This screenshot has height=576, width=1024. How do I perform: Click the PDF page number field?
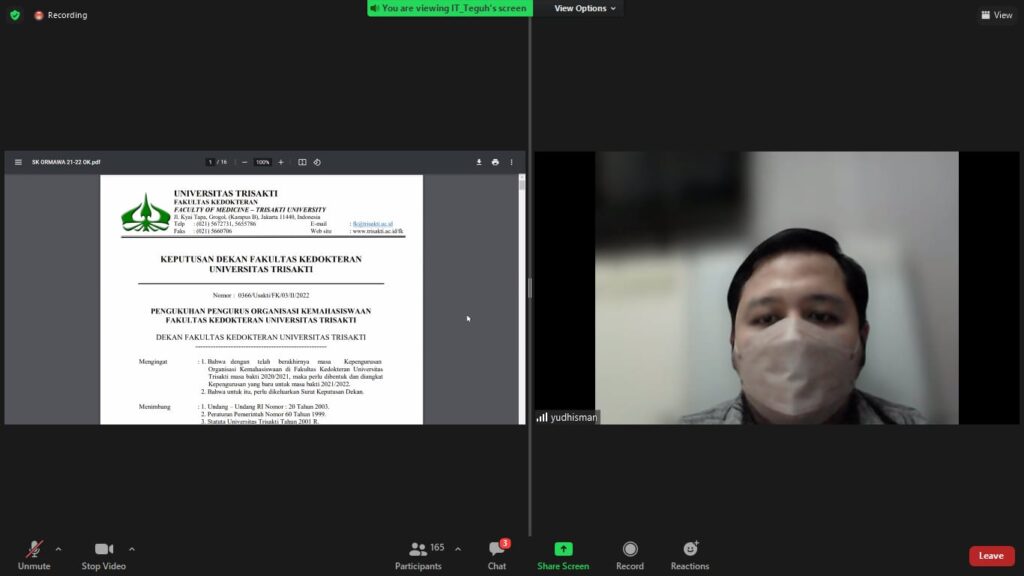pyautogui.click(x=210, y=162)
